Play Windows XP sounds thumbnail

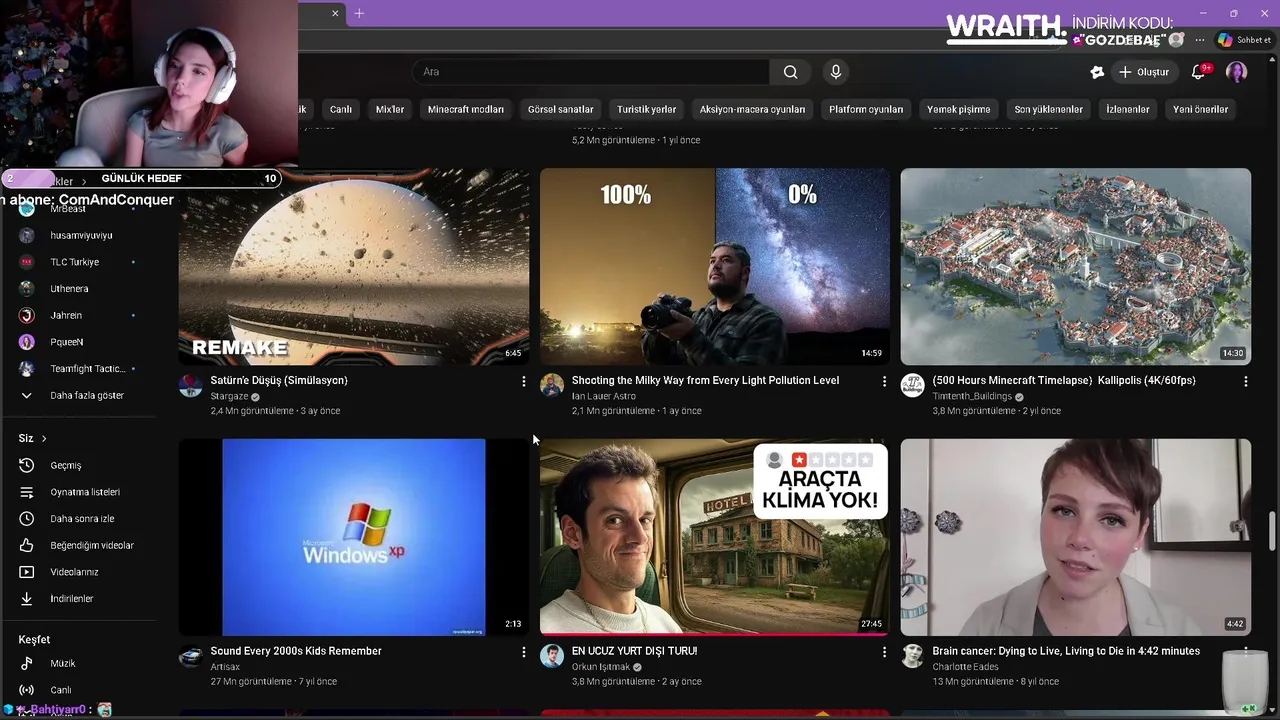click(x=354, y=537)
